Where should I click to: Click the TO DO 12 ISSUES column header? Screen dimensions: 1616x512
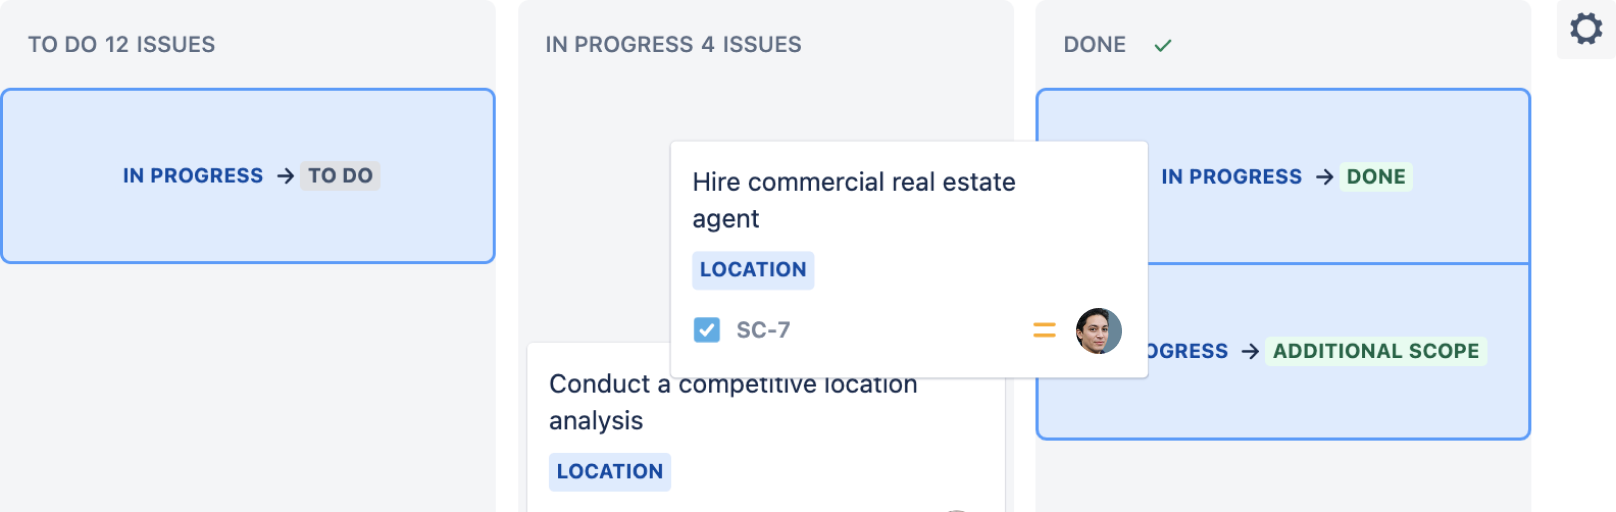(x=121, y=45)
